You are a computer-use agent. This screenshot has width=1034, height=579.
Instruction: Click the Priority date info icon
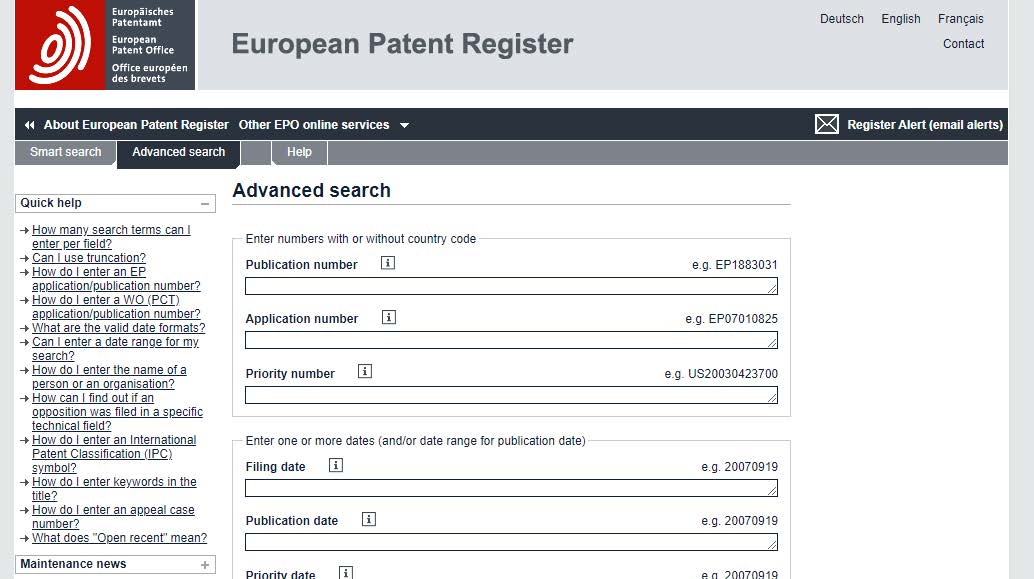click(346, 572)
